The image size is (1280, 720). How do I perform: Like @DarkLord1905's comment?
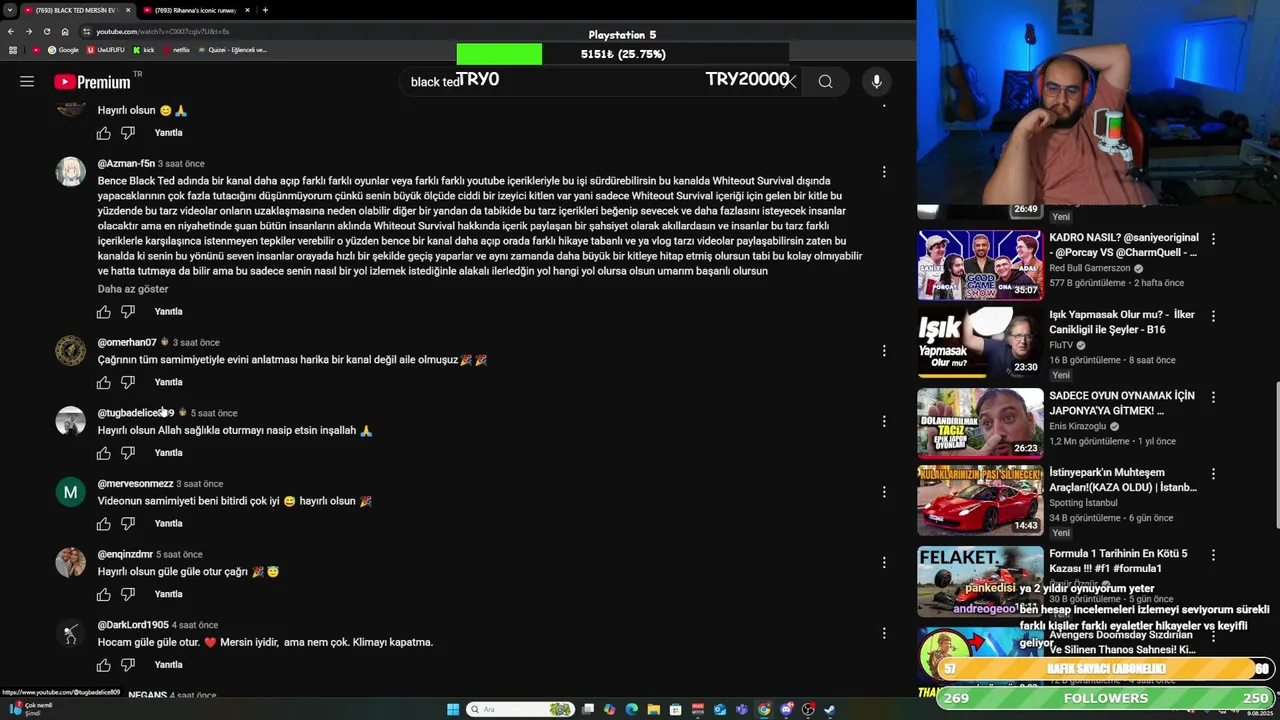pyautogui.click(x=104, y=665)
